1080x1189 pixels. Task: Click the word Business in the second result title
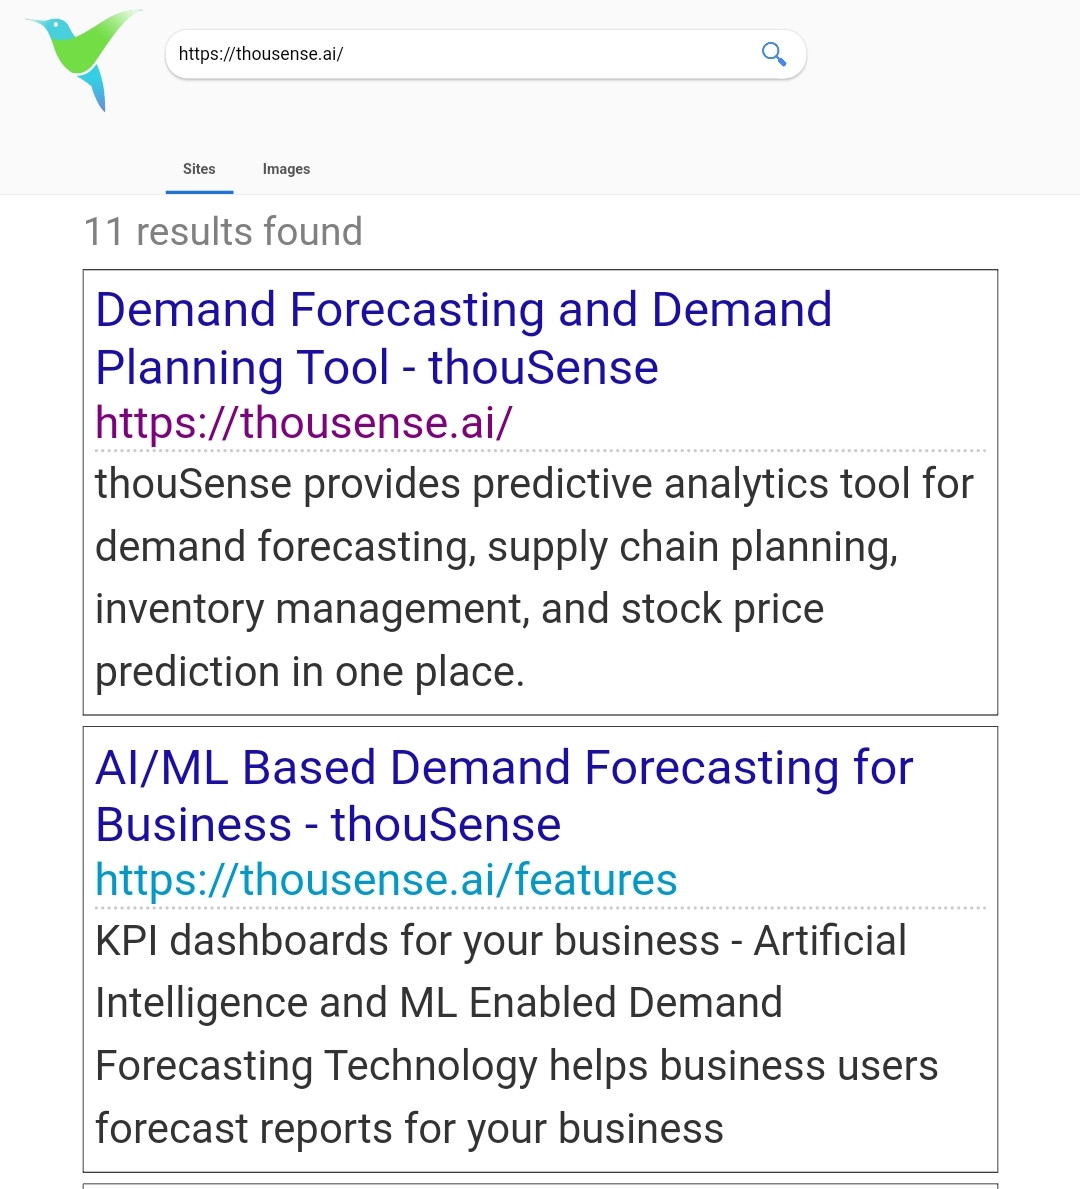[193, 825]
